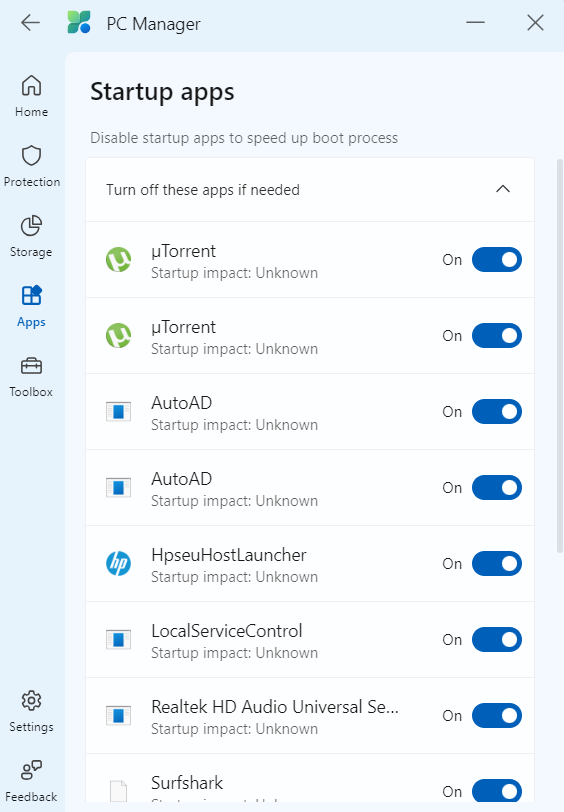The height and width of the screenshot is (812, 564).
Task: Select the HpseuHostLauncher name text
Action: click(228, 555)
